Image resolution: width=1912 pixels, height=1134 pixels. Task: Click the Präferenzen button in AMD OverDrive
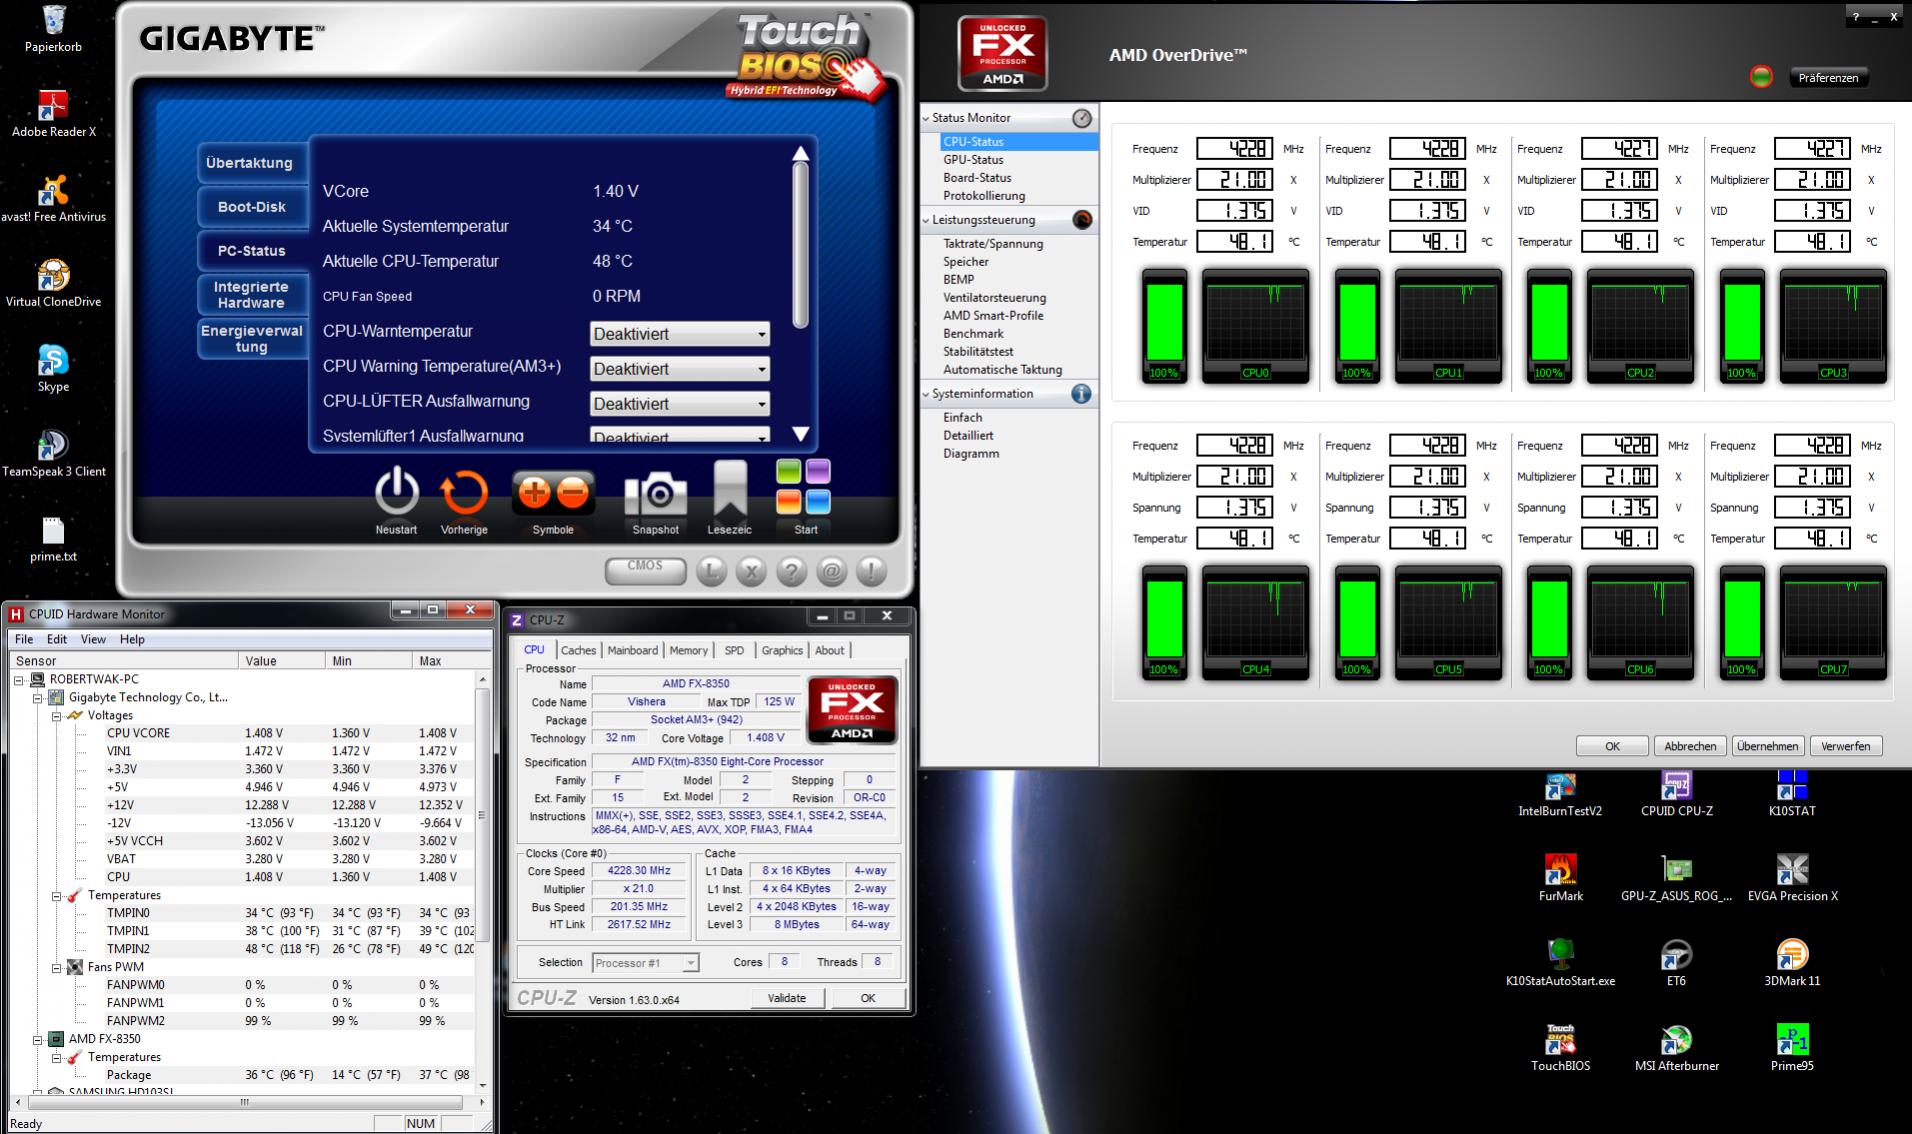[x=1828, y=78]
